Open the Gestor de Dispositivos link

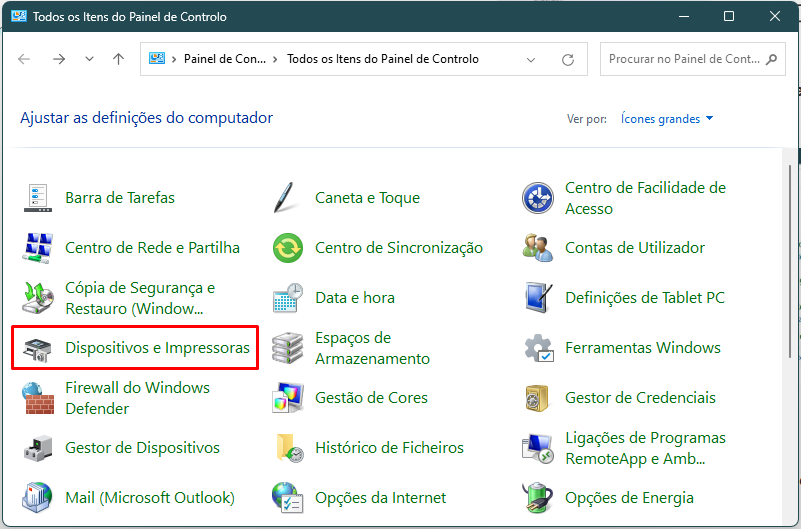point(143,448)
